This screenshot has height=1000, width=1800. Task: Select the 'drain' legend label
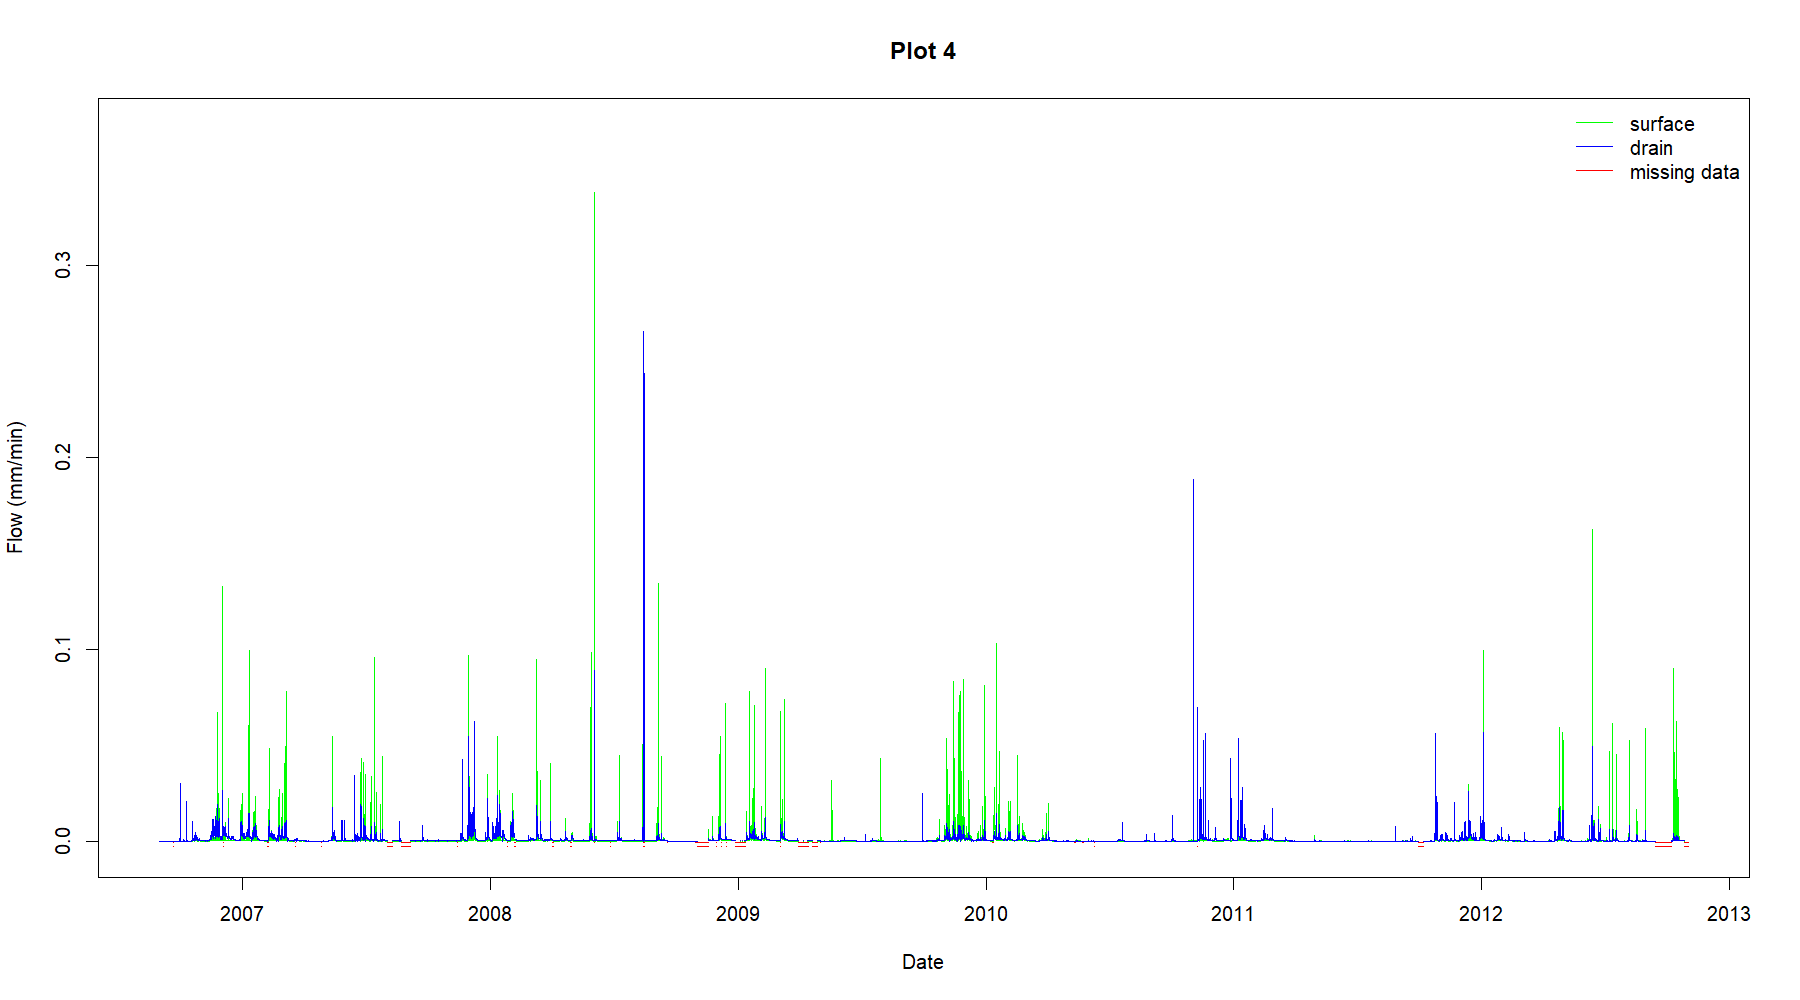coord(1651,148)
